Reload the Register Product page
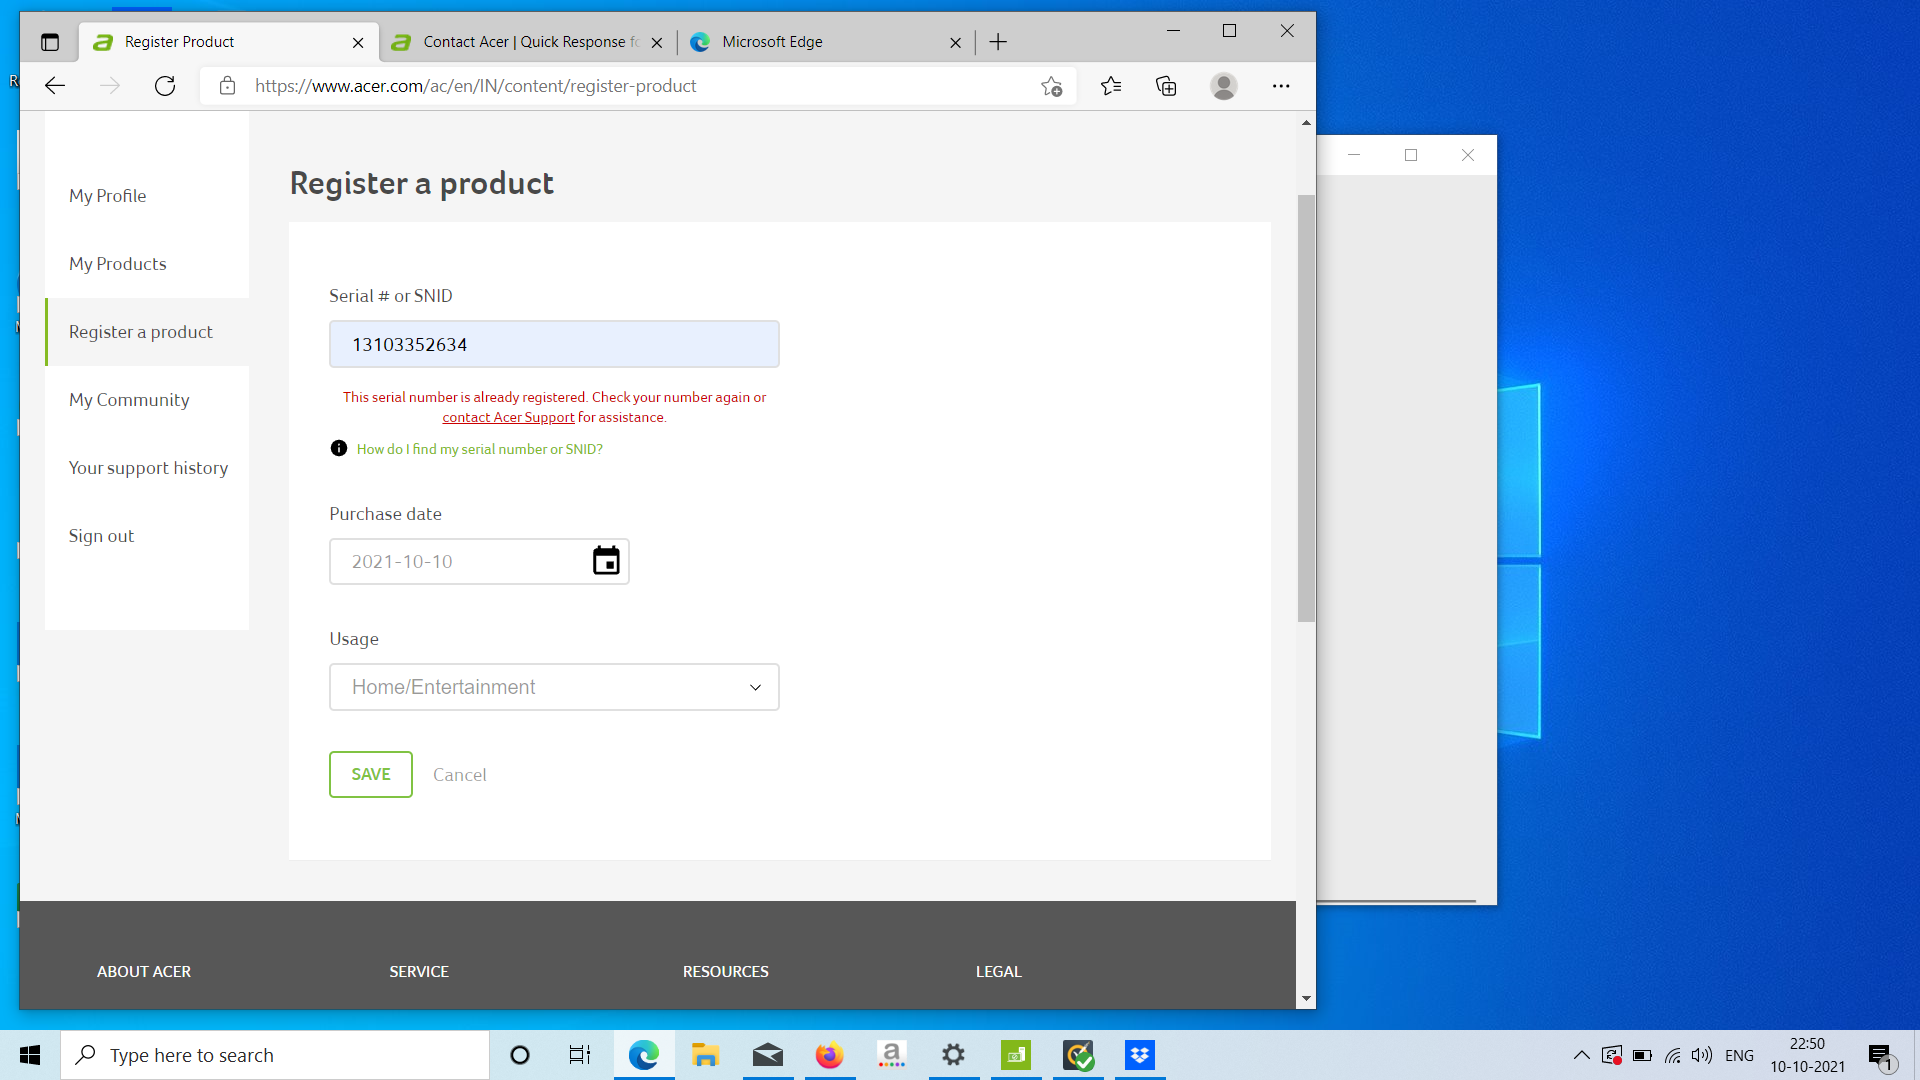1920x1080 pixels. tap(165, 86)
